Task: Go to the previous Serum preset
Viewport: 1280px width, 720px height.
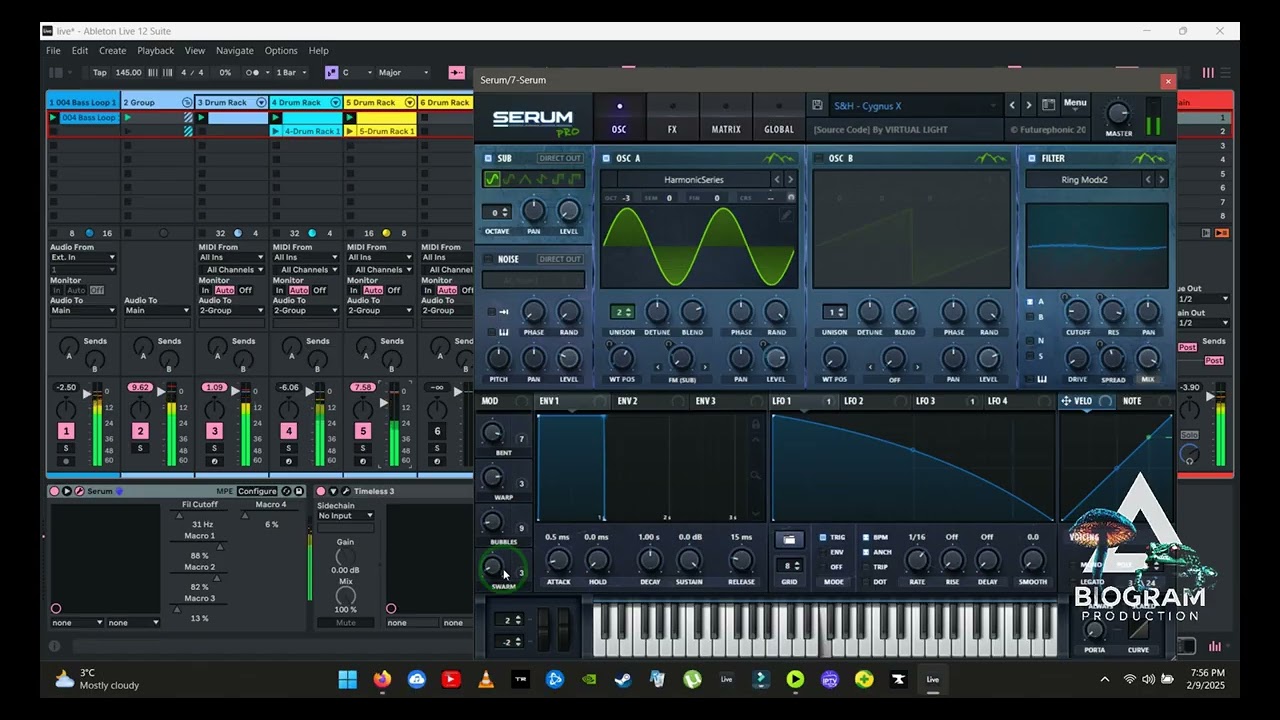Action: pos(1012,105)
